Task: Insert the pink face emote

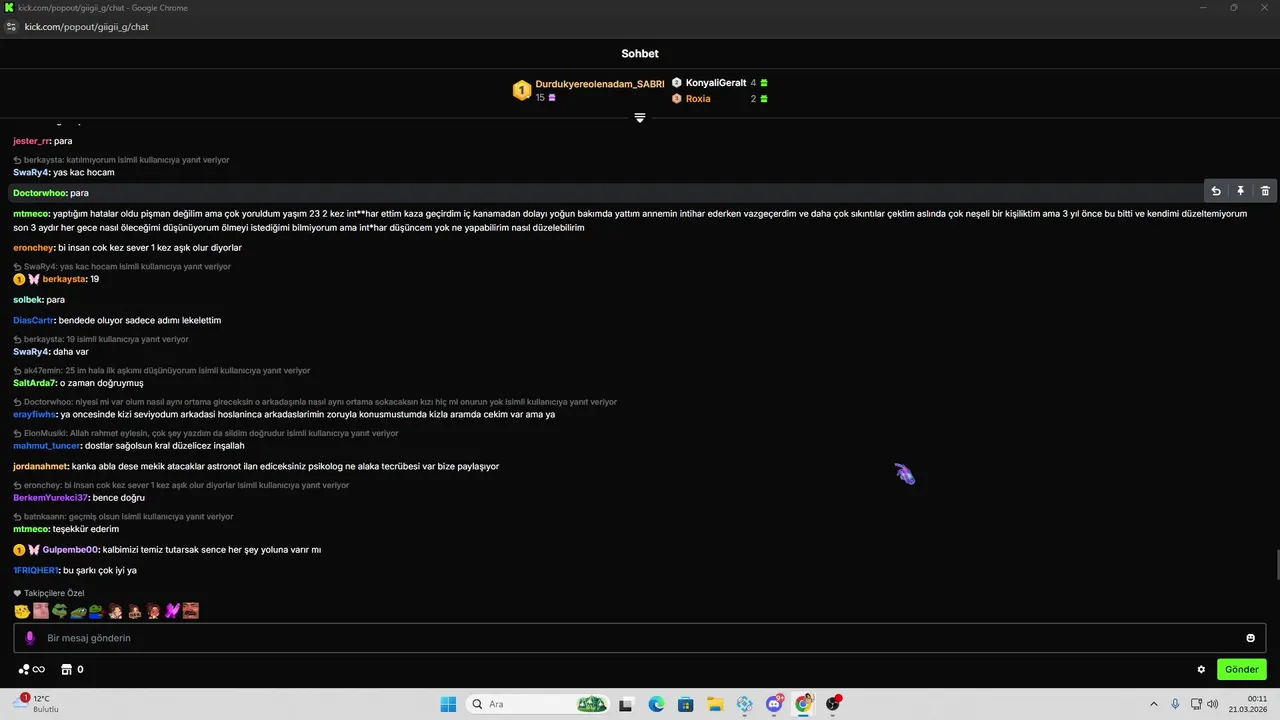Action: (x=41, y=611)
